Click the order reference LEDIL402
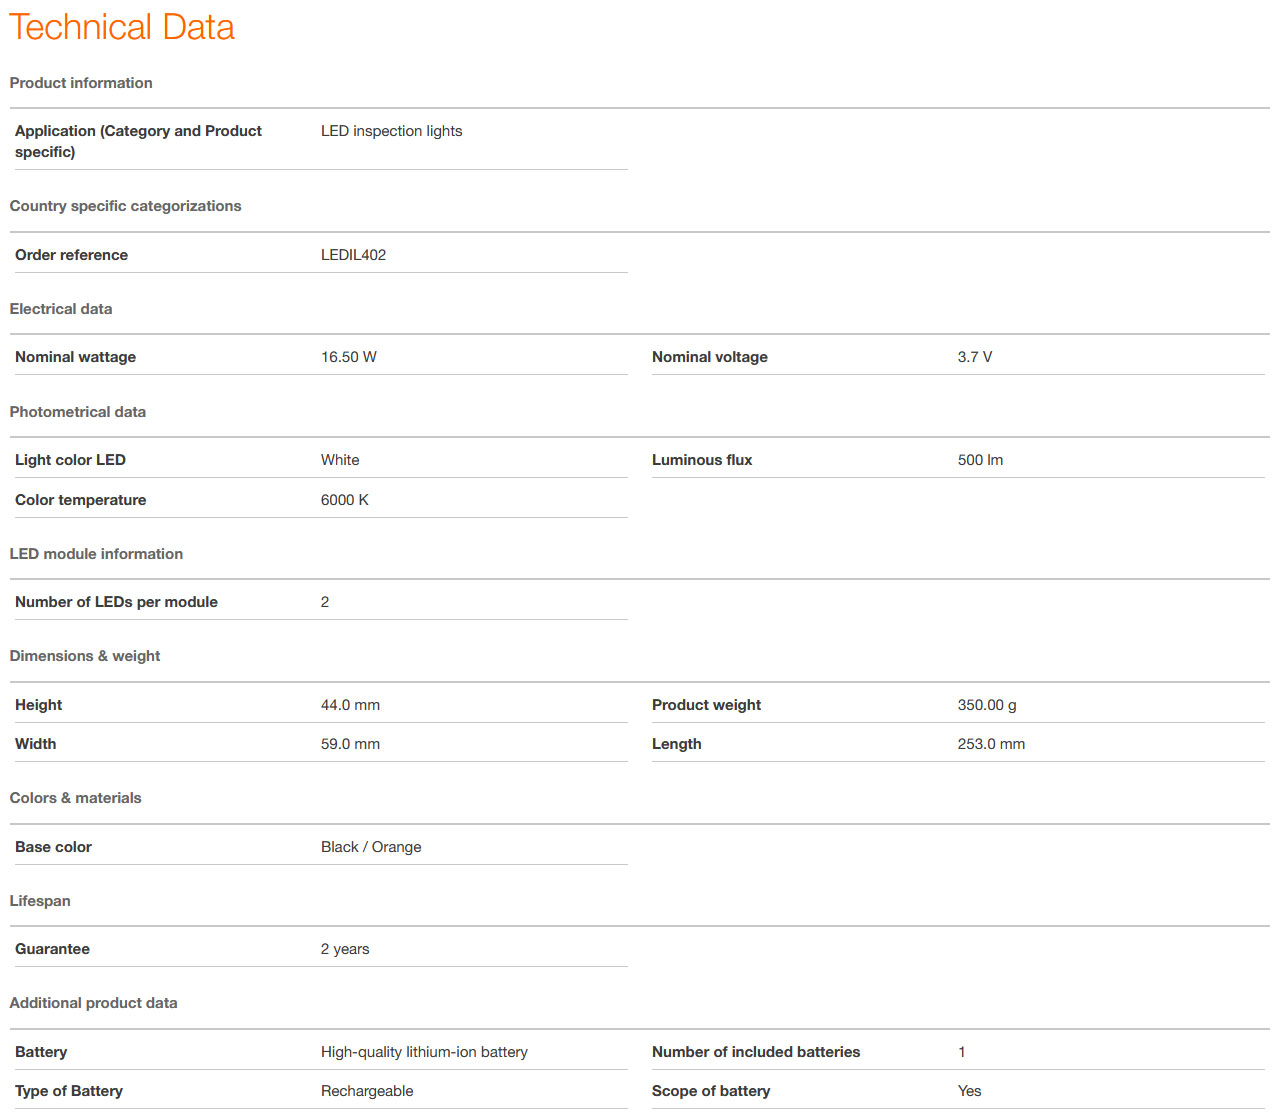 click(353, 255)
